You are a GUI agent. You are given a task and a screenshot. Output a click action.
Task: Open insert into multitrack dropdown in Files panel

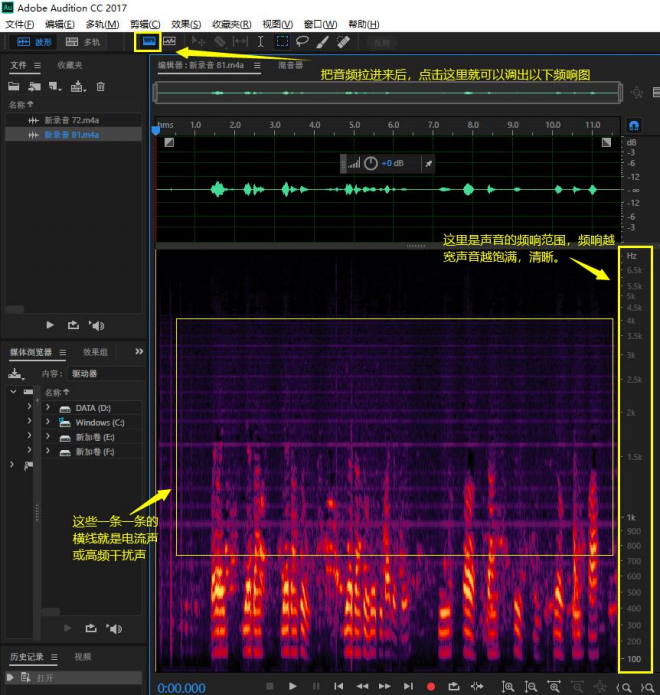coord(78,86)
